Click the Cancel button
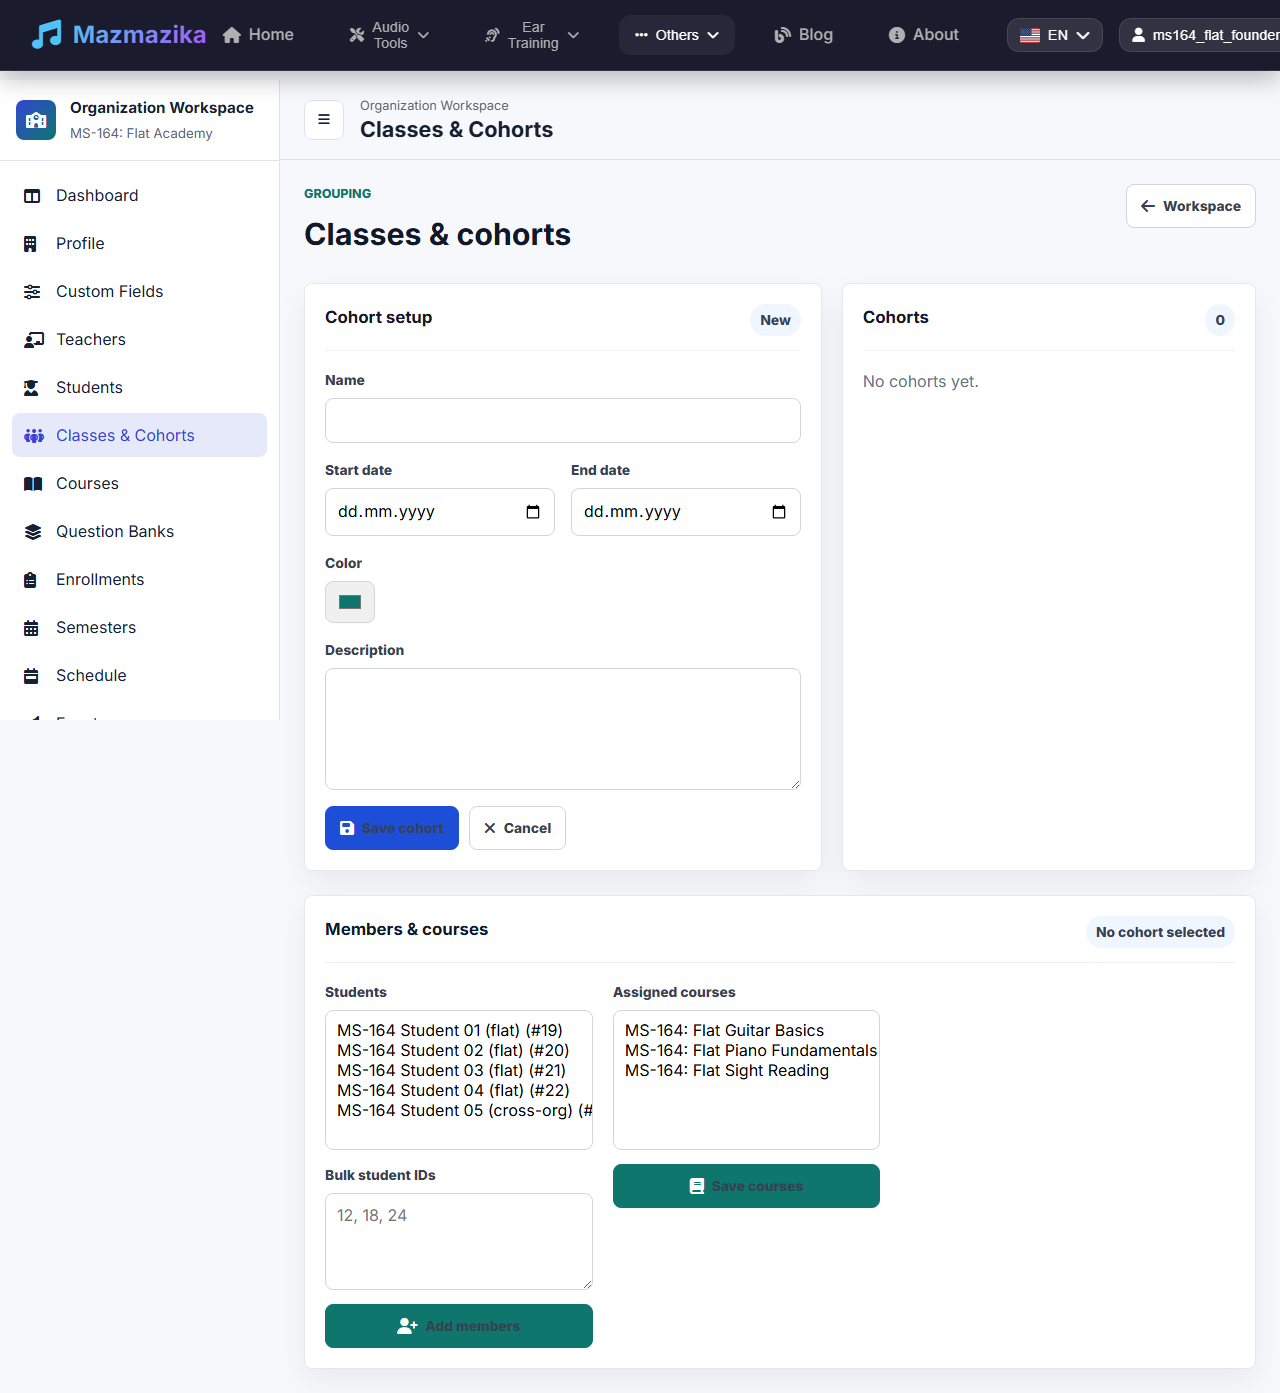The image size is (1280, 1393). [x=517, y=828]
